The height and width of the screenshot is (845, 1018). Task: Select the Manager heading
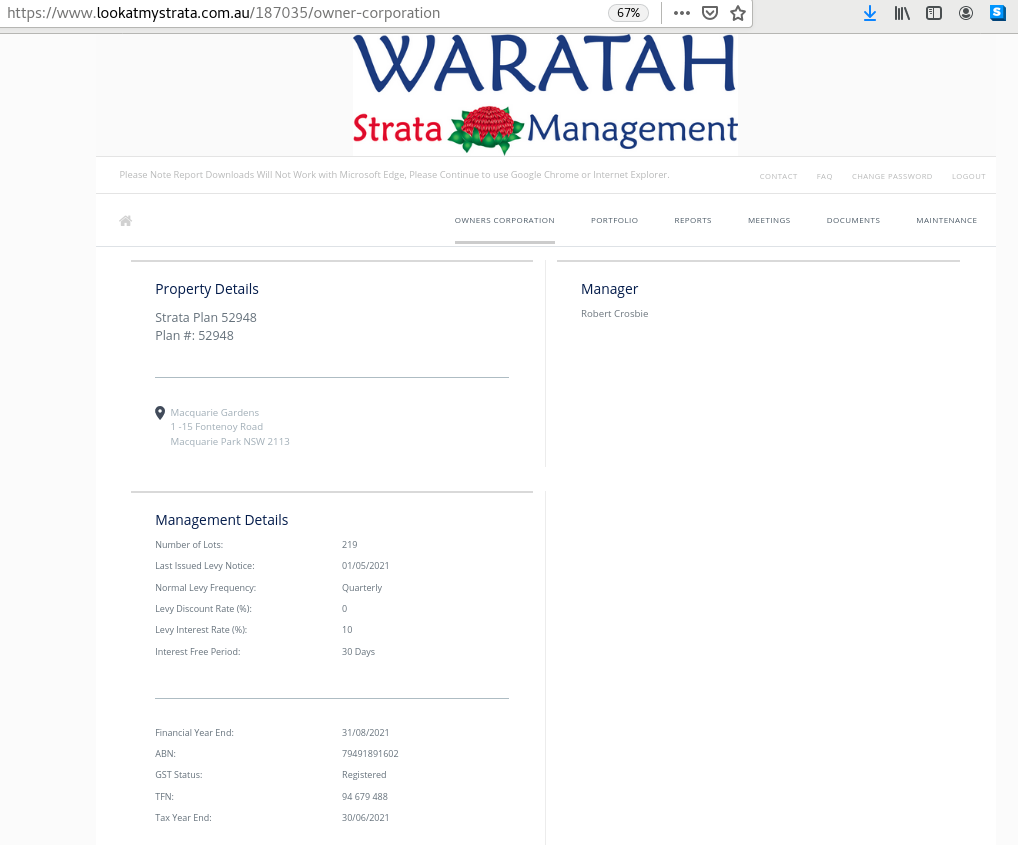[x=610, y=289]
